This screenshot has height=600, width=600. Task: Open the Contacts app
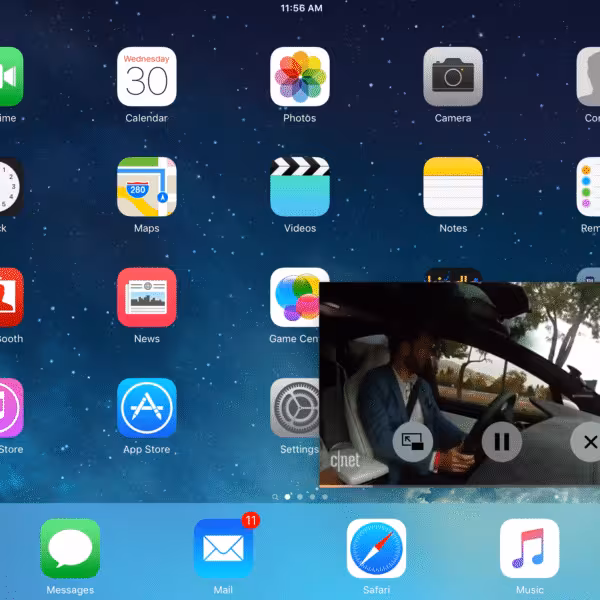point(589,77)
